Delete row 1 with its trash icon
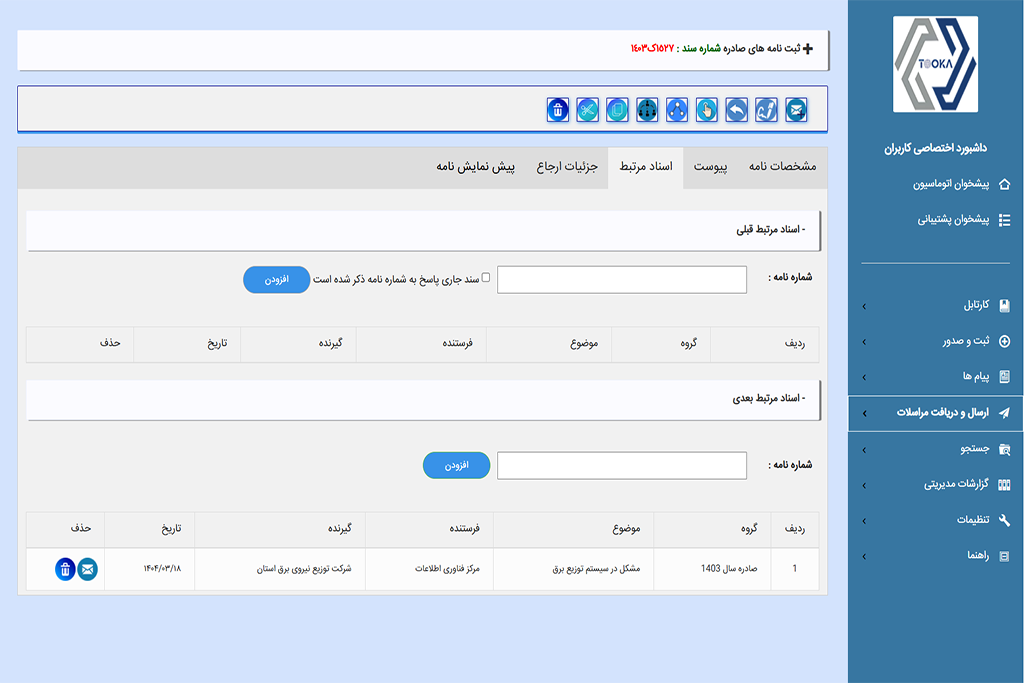The width and height of the screenshot is (1024, 683). tap(65, 570)
